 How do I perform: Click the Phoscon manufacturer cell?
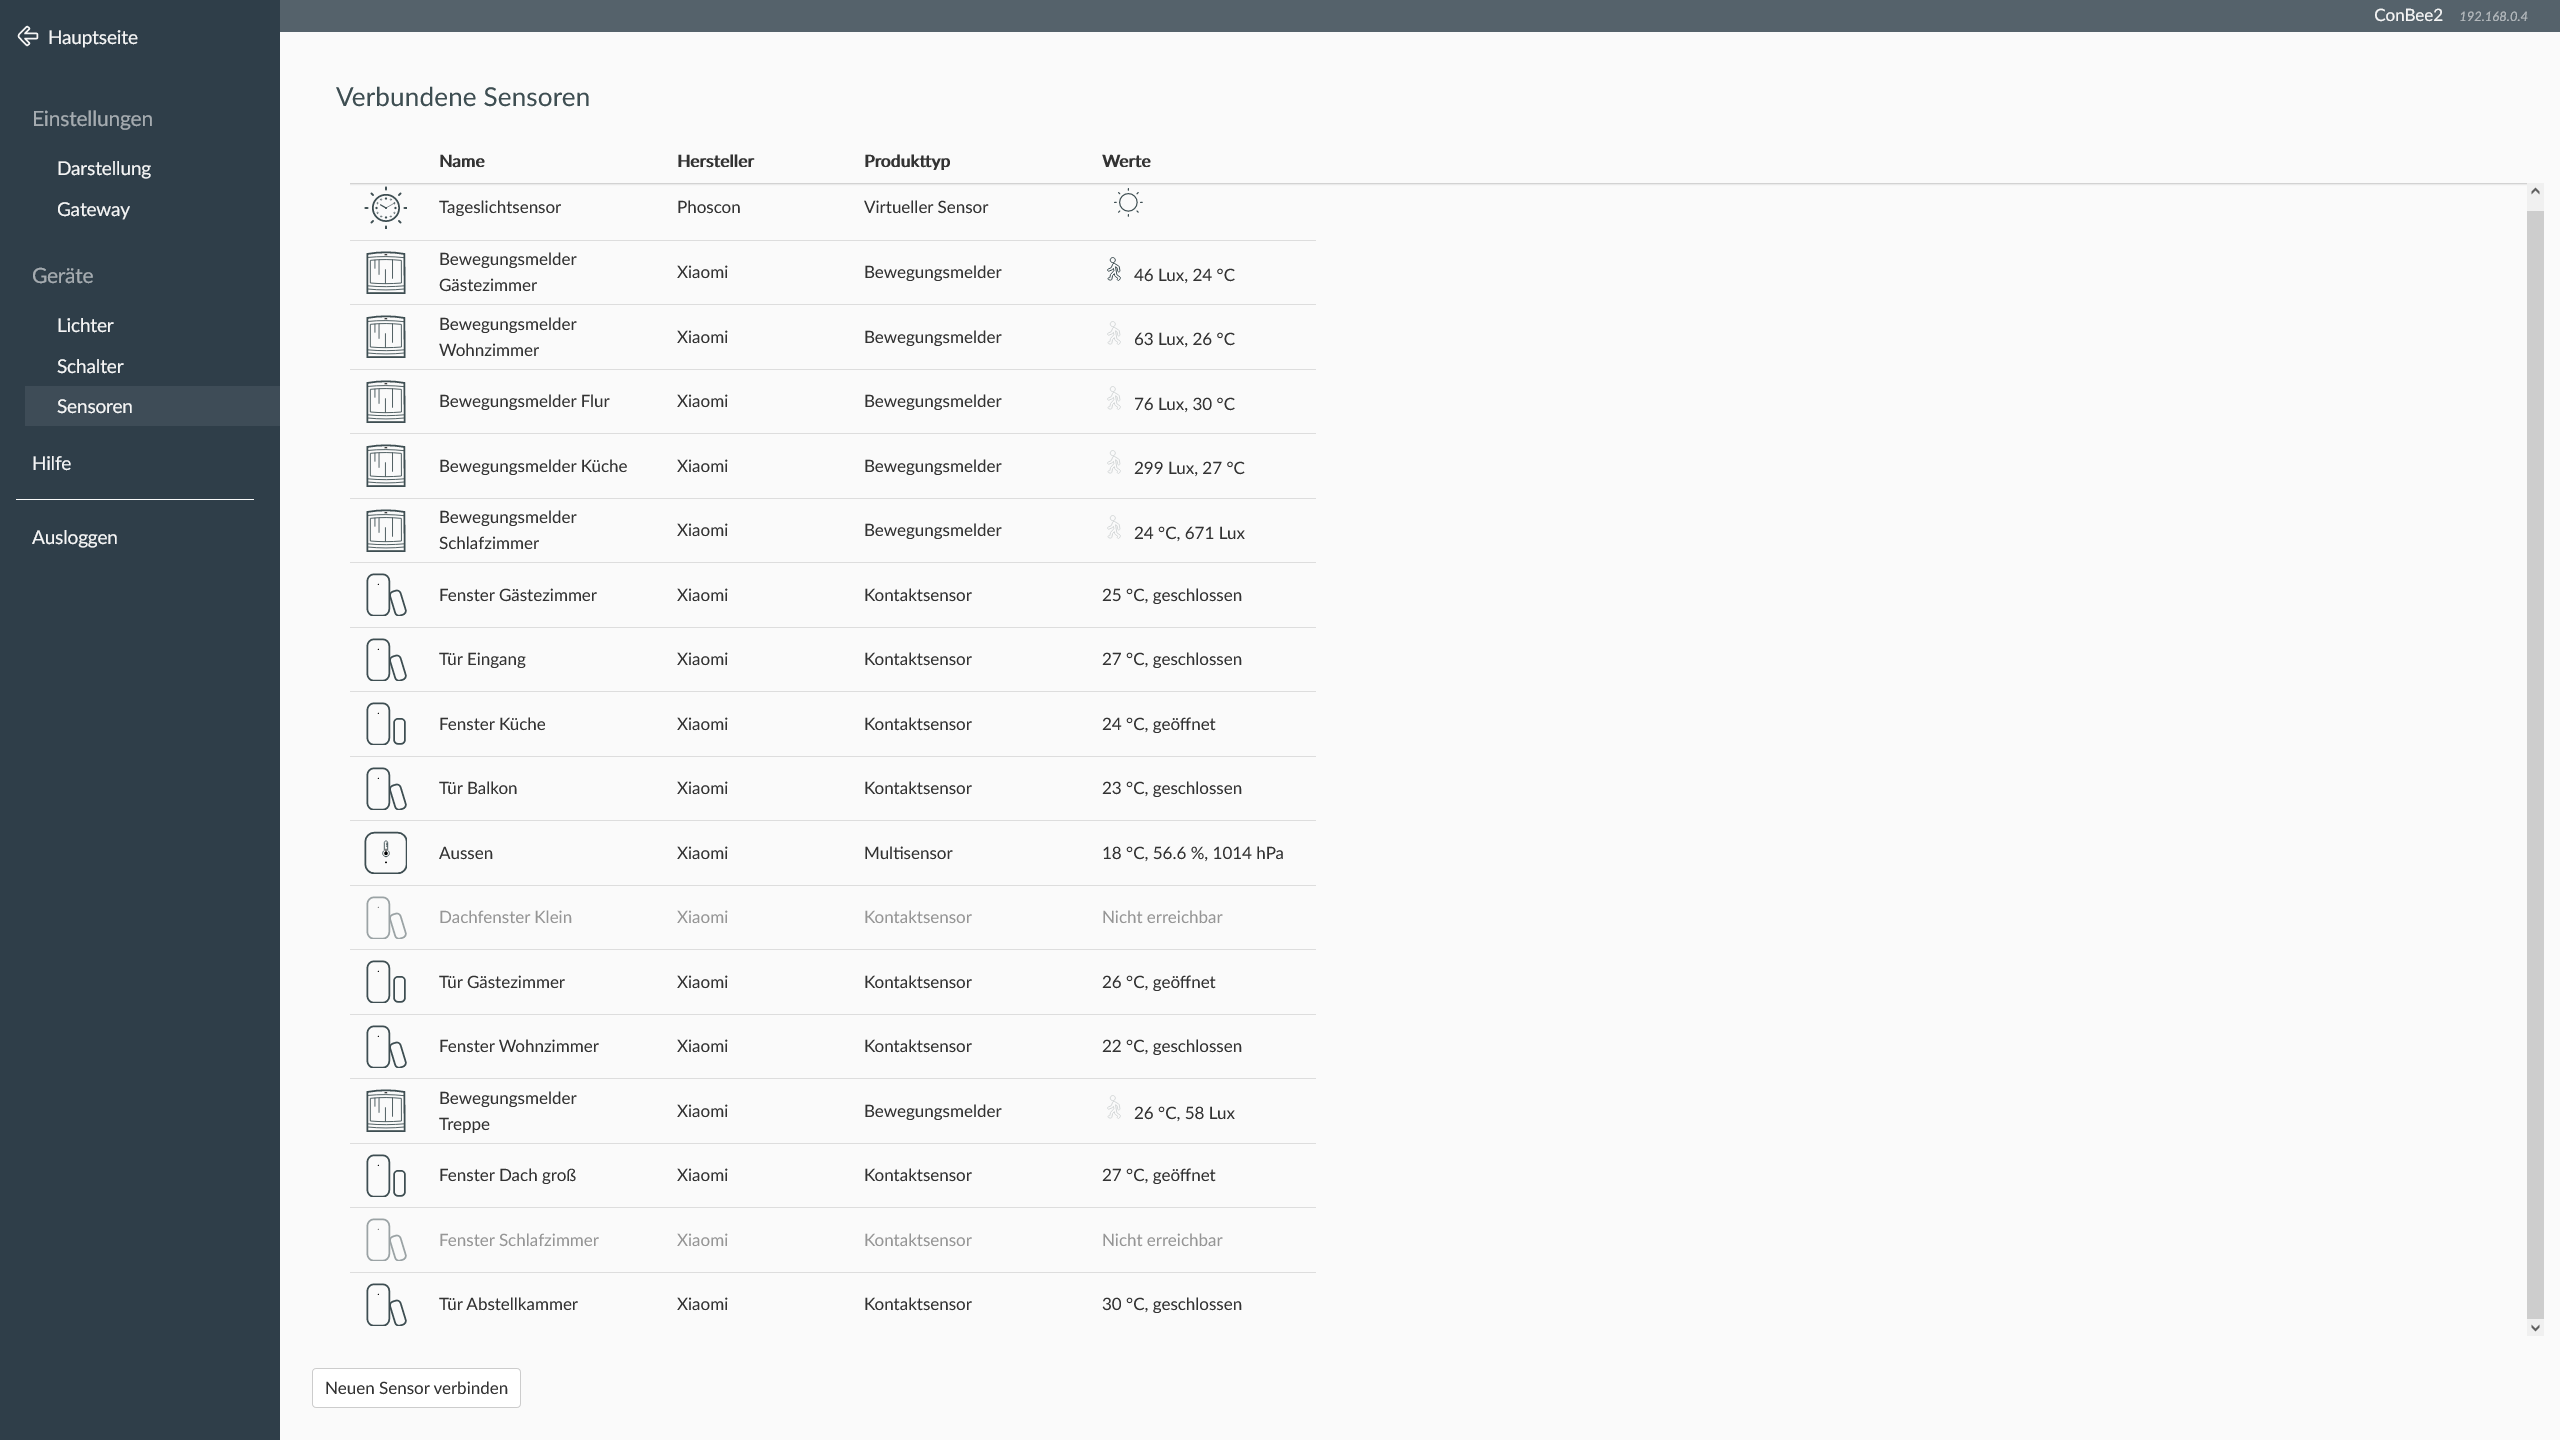[x=708, y=207]
